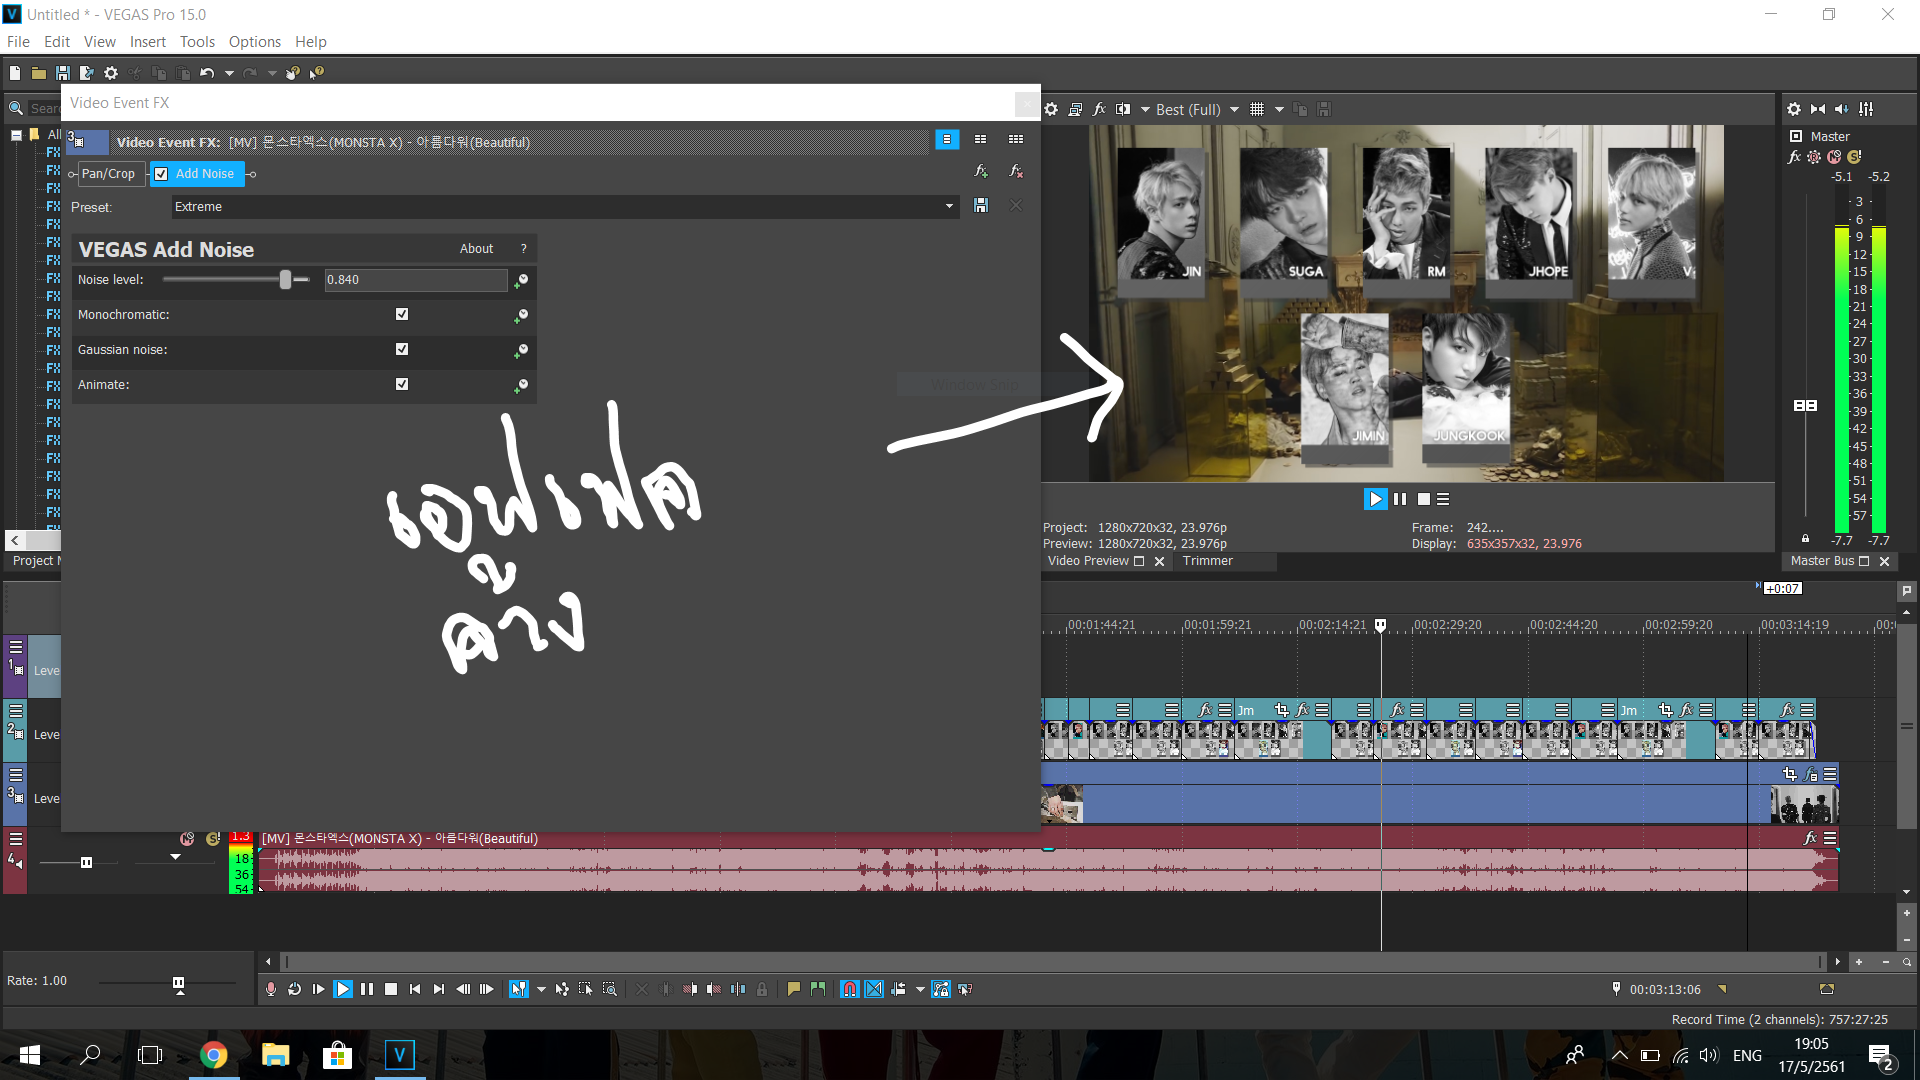Uncheck the Monochromatic checkbox

click(402, 314)
